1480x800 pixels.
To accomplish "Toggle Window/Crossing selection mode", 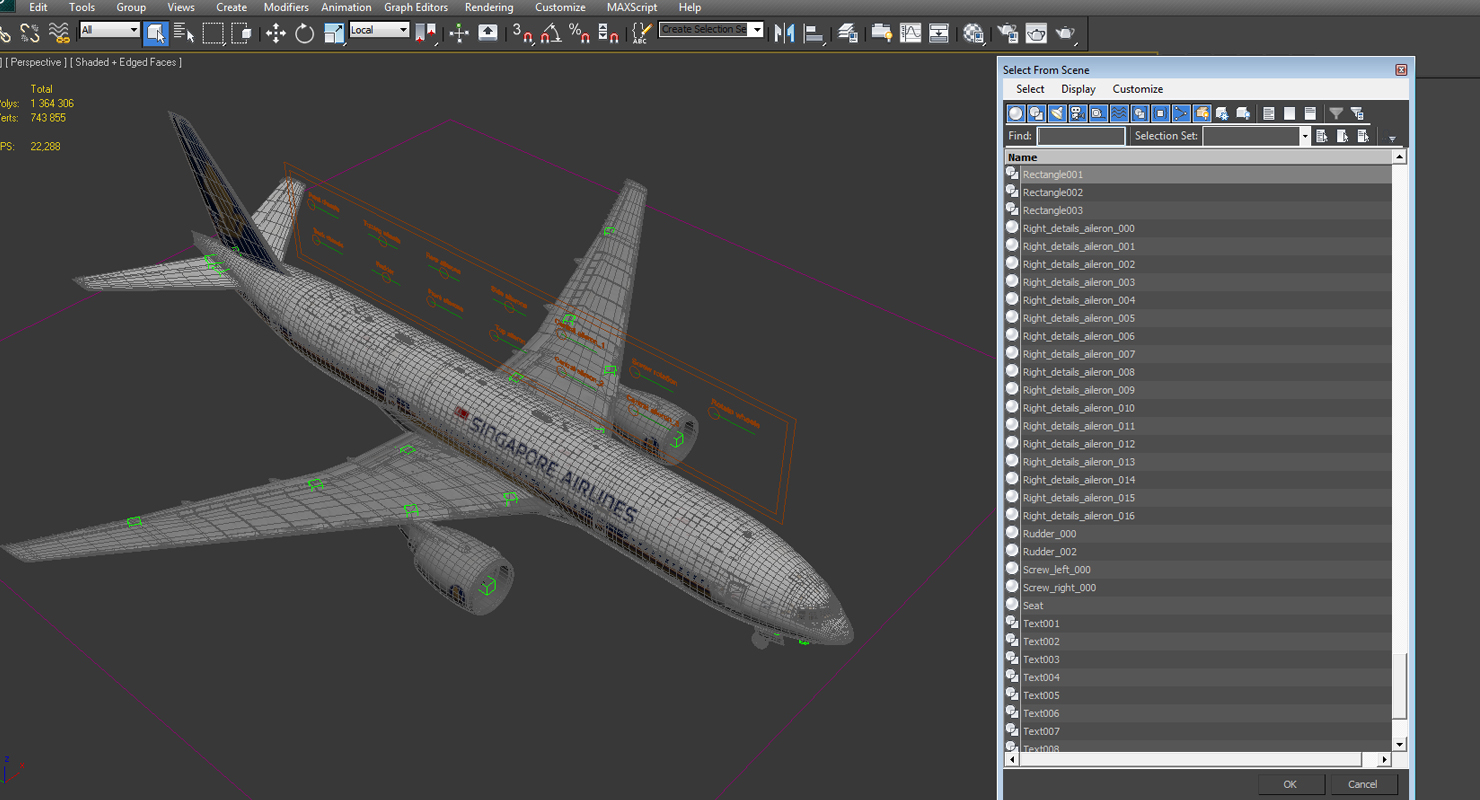I will 242,33.
